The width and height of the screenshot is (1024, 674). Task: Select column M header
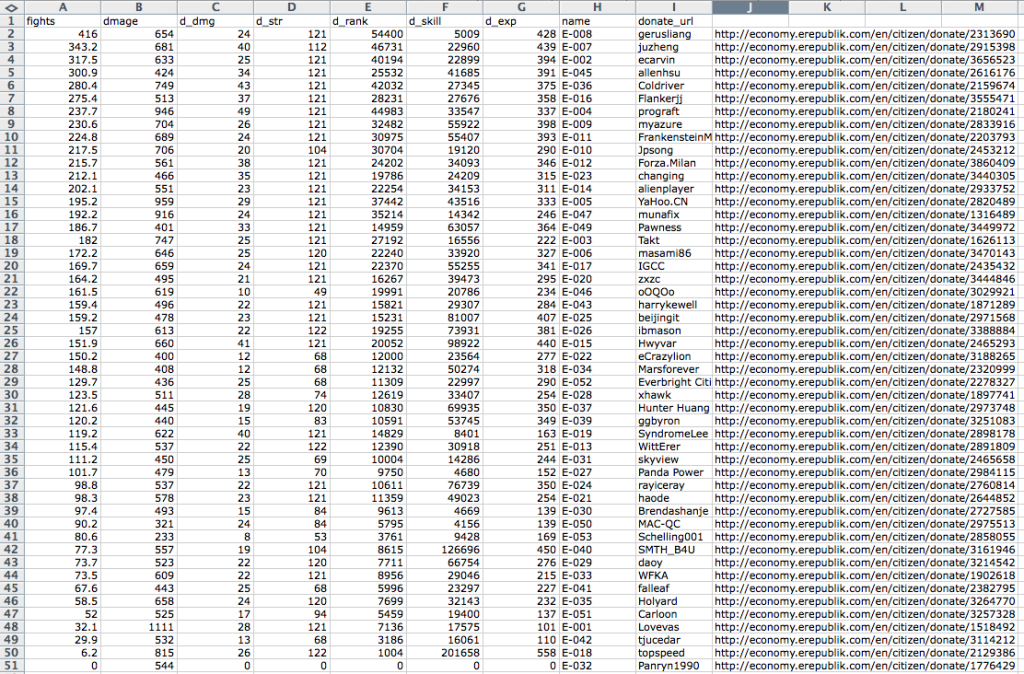tap(977, 6)
